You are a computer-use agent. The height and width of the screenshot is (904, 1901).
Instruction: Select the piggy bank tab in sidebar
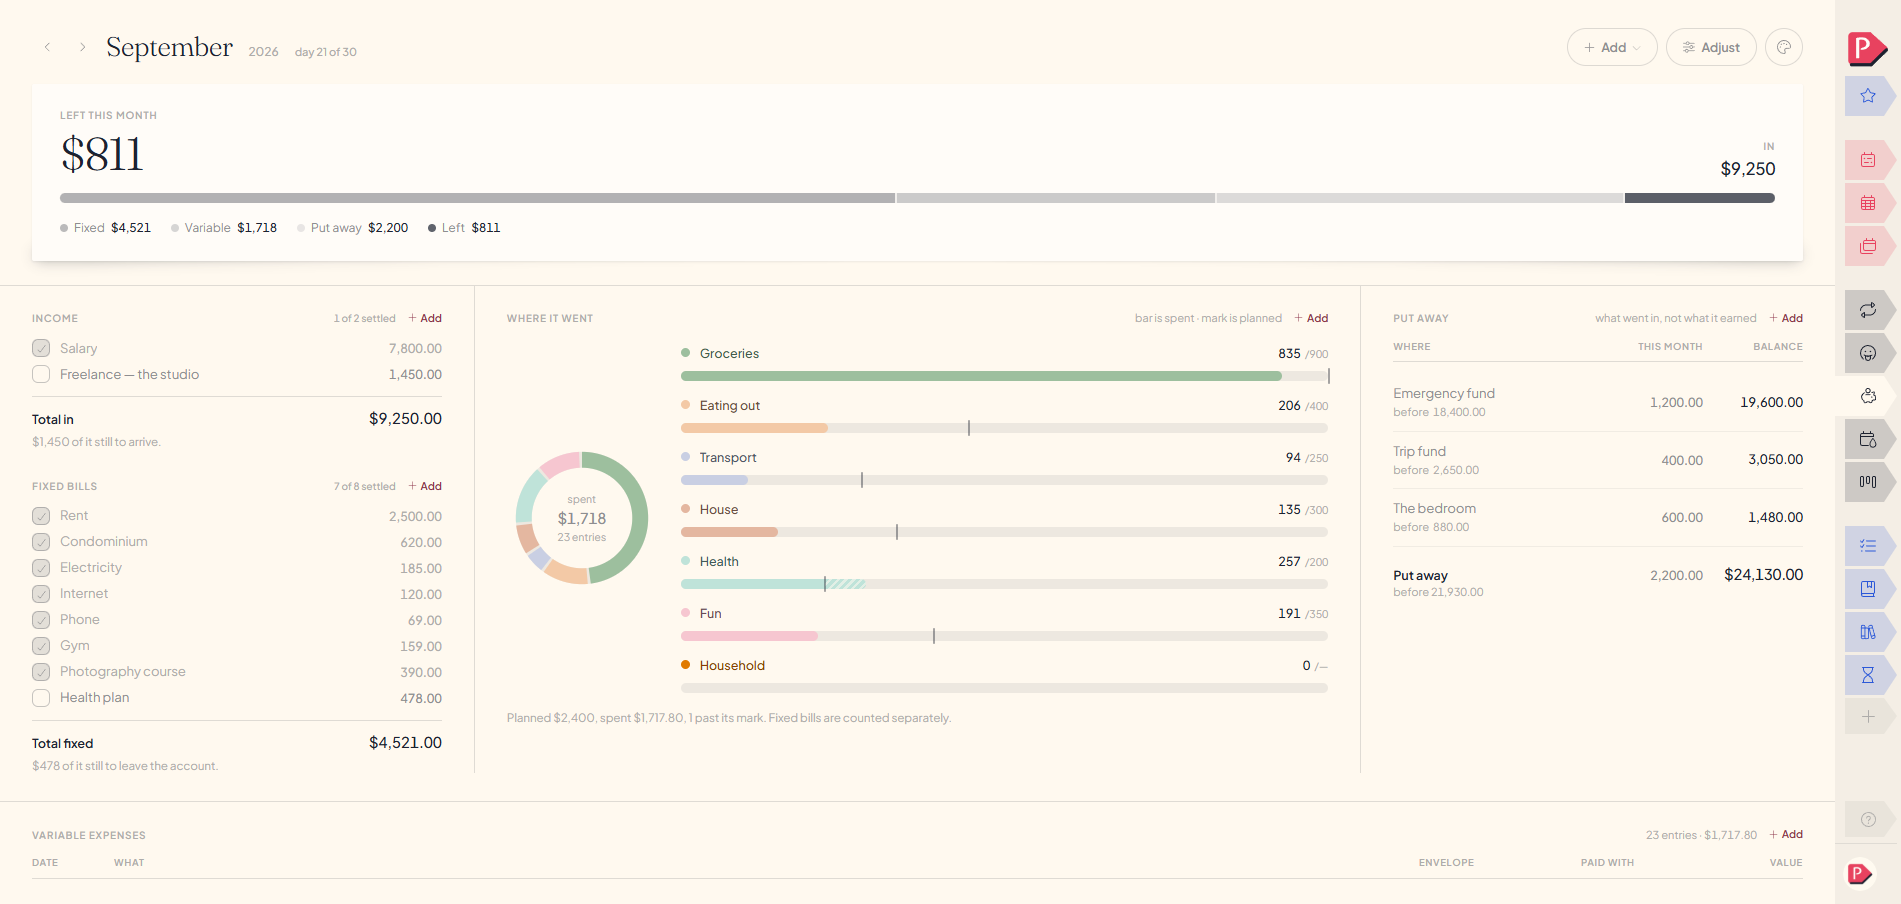click(1868, 396)
